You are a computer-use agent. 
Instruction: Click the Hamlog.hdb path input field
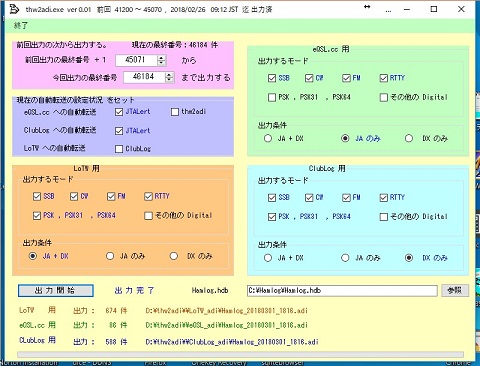point(342,290)
